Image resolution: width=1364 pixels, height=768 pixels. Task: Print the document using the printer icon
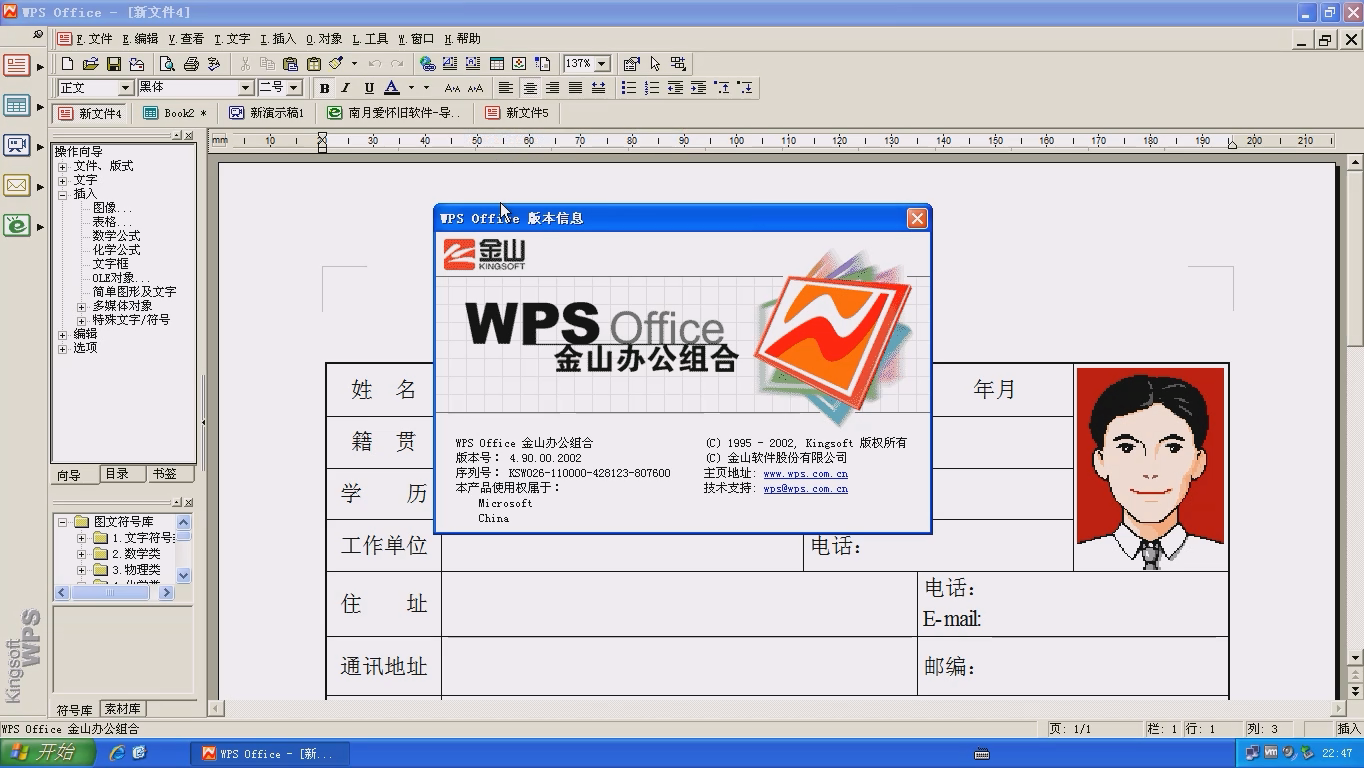click(191, 63)
